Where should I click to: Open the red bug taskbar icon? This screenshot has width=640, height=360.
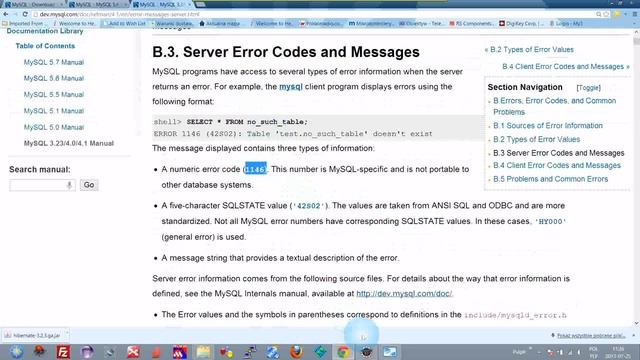[x=40, y=352]
